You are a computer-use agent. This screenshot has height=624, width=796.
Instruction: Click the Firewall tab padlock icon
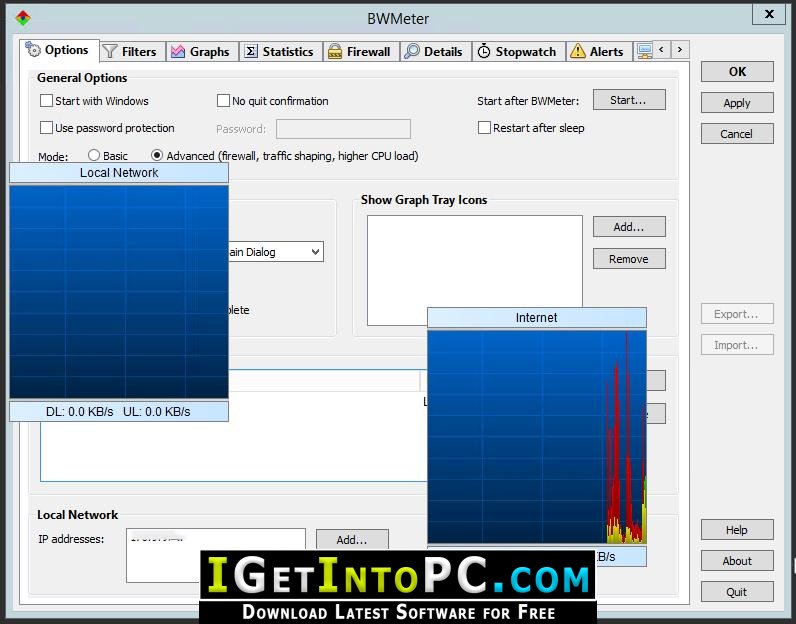[335, 51]
